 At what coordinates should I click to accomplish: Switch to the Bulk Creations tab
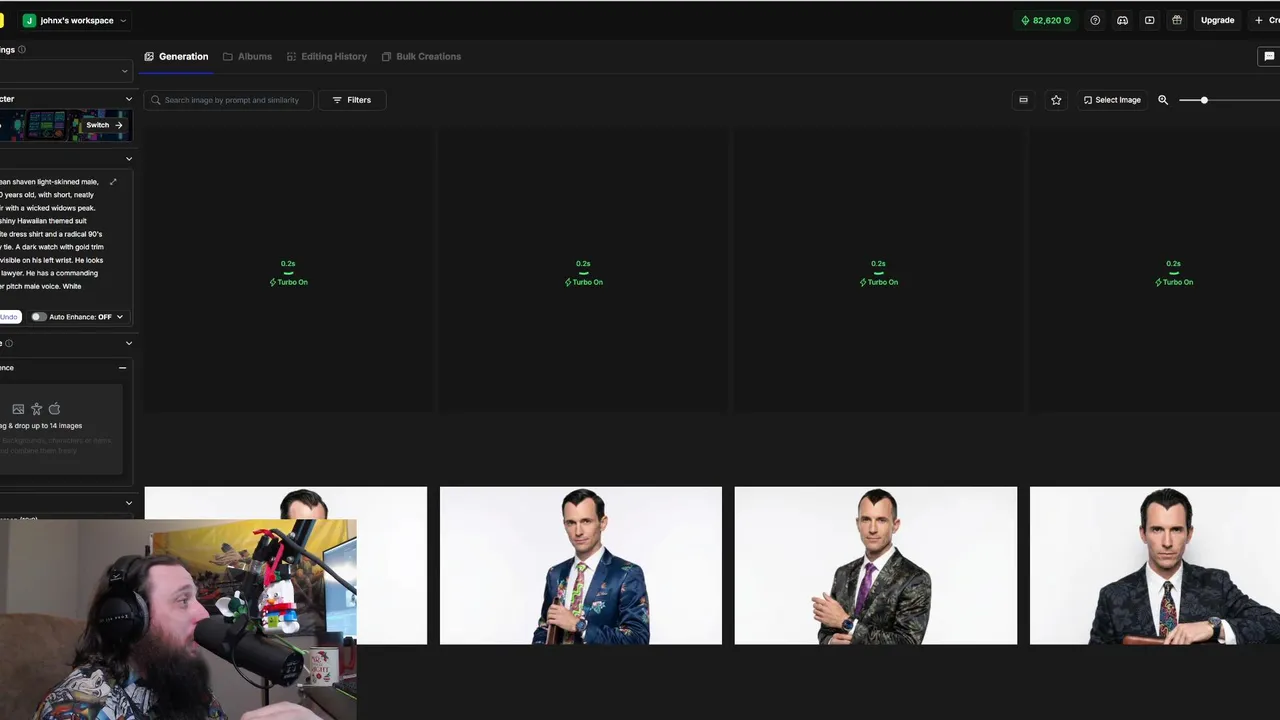[421, 57]
